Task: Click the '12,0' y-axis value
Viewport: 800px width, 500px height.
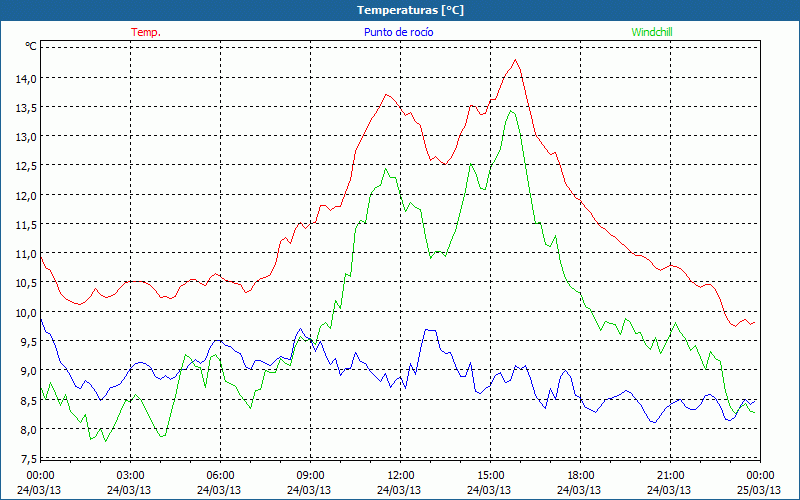Action: coord(26,195)
